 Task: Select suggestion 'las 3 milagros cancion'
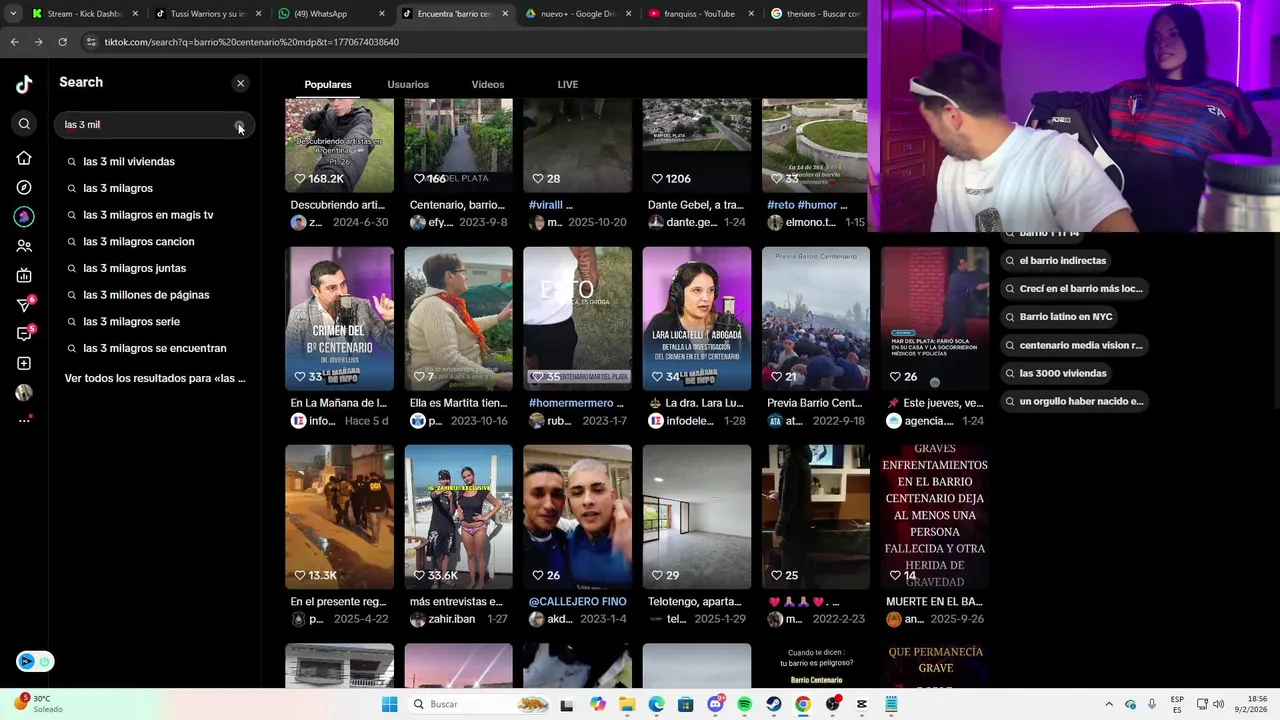coord(139,241)
